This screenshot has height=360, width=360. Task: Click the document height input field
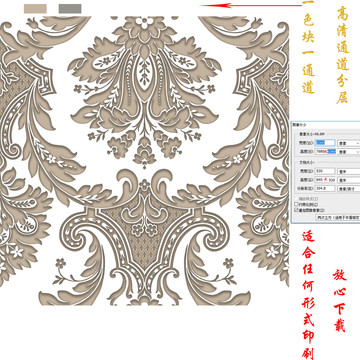click(325, 180)
